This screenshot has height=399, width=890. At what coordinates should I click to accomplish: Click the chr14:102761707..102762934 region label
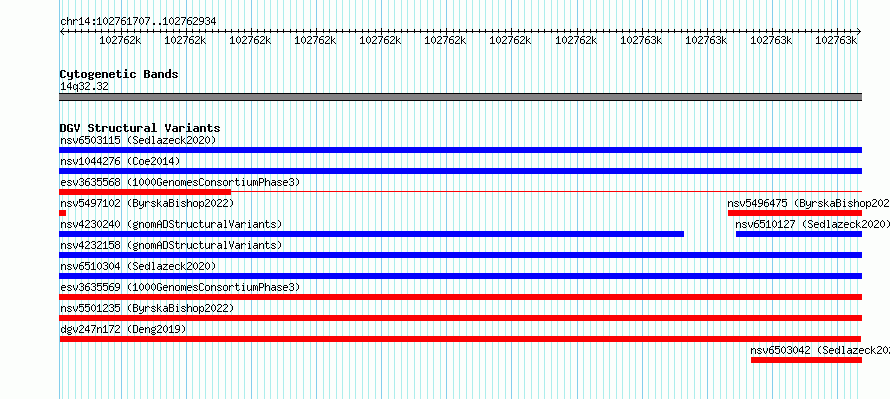pyautogui.click(x=138, y=22)
